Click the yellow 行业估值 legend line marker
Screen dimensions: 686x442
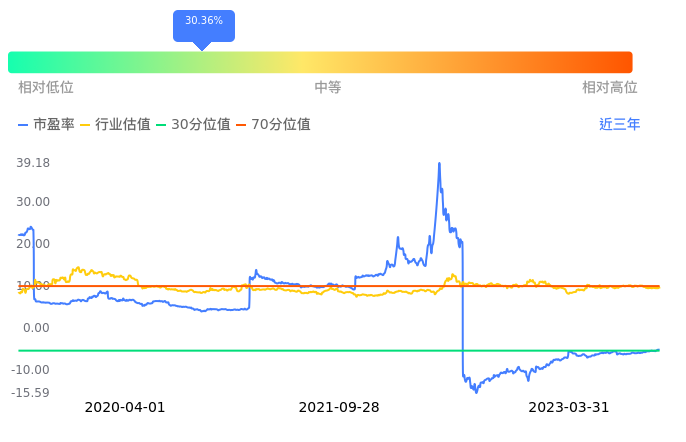pos(85,125)
